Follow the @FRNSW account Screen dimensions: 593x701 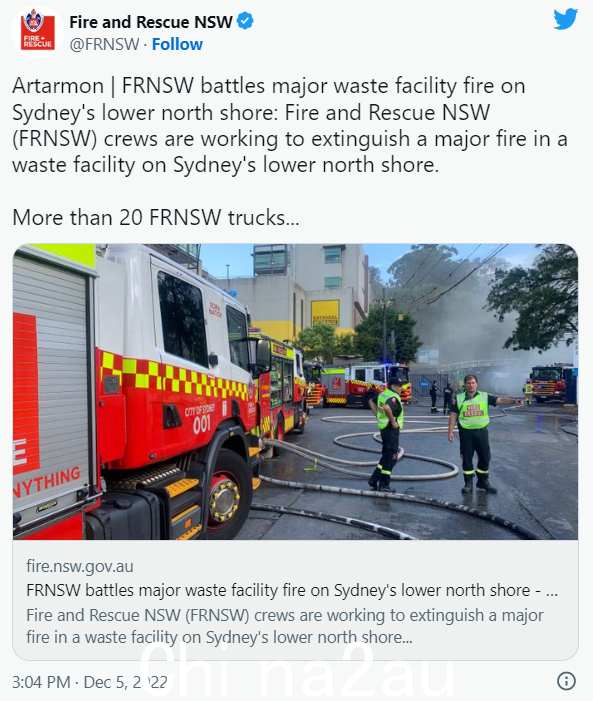(177, 44)
